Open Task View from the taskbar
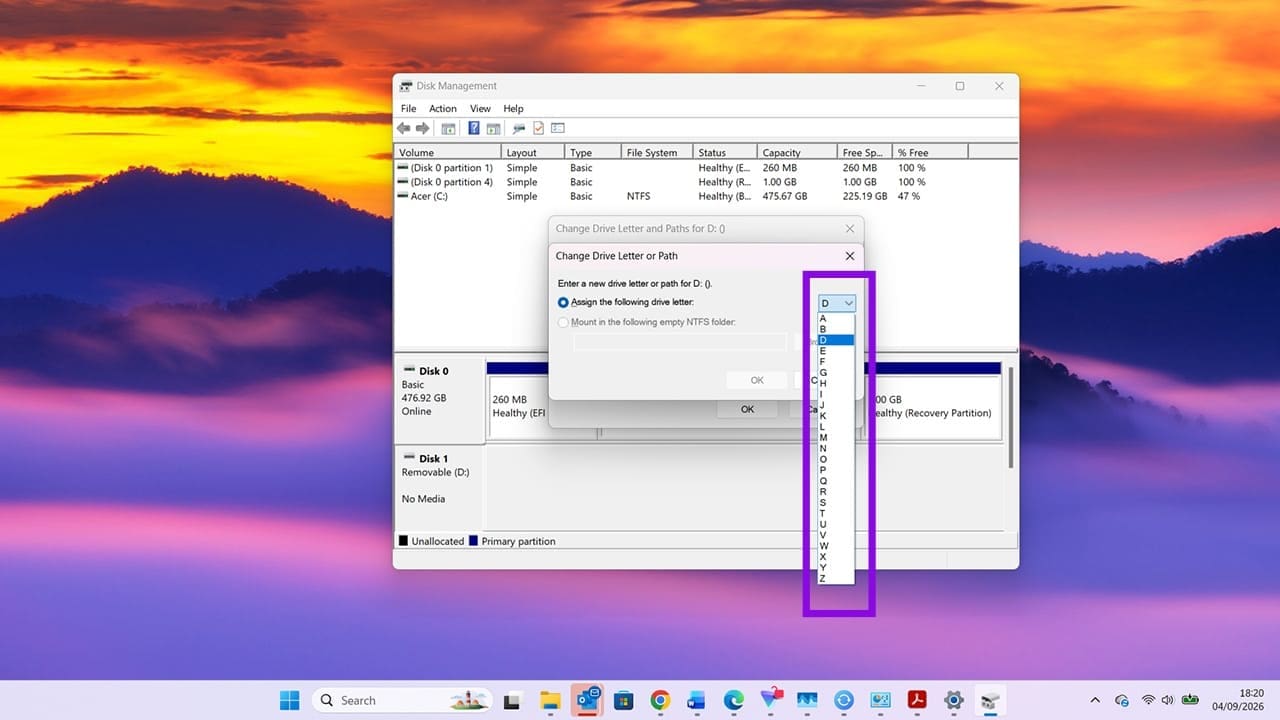 pos(512,700)
